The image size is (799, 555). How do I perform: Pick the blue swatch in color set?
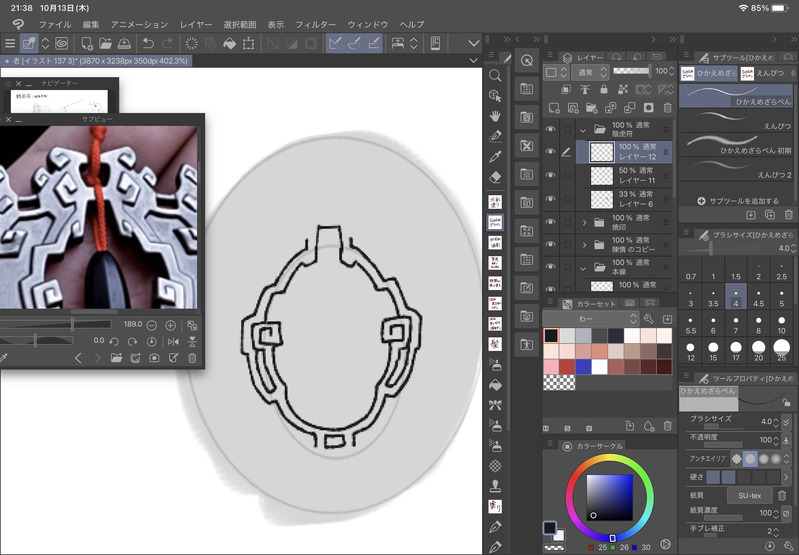pyautogui.click(x=583, y=367)
